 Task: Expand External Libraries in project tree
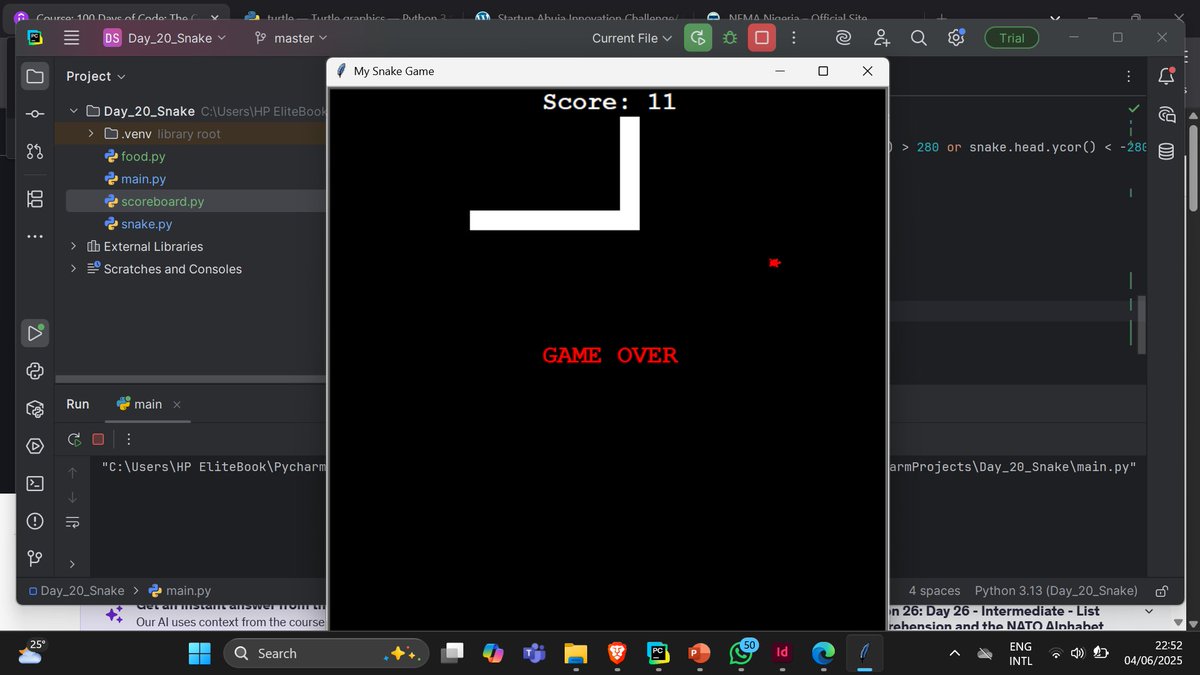point(73,246)
